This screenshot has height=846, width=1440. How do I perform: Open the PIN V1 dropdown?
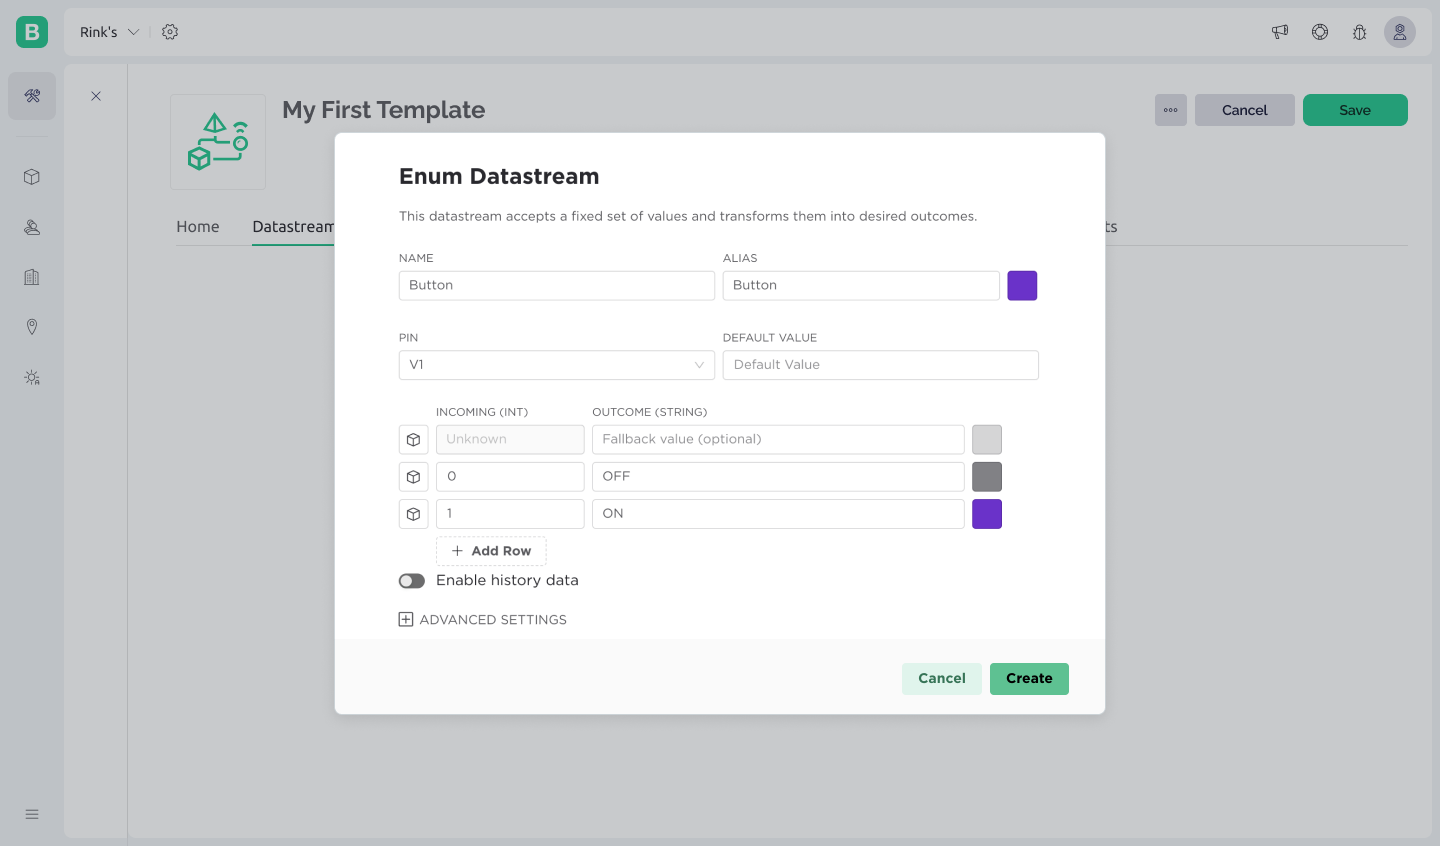coord(556,365)
